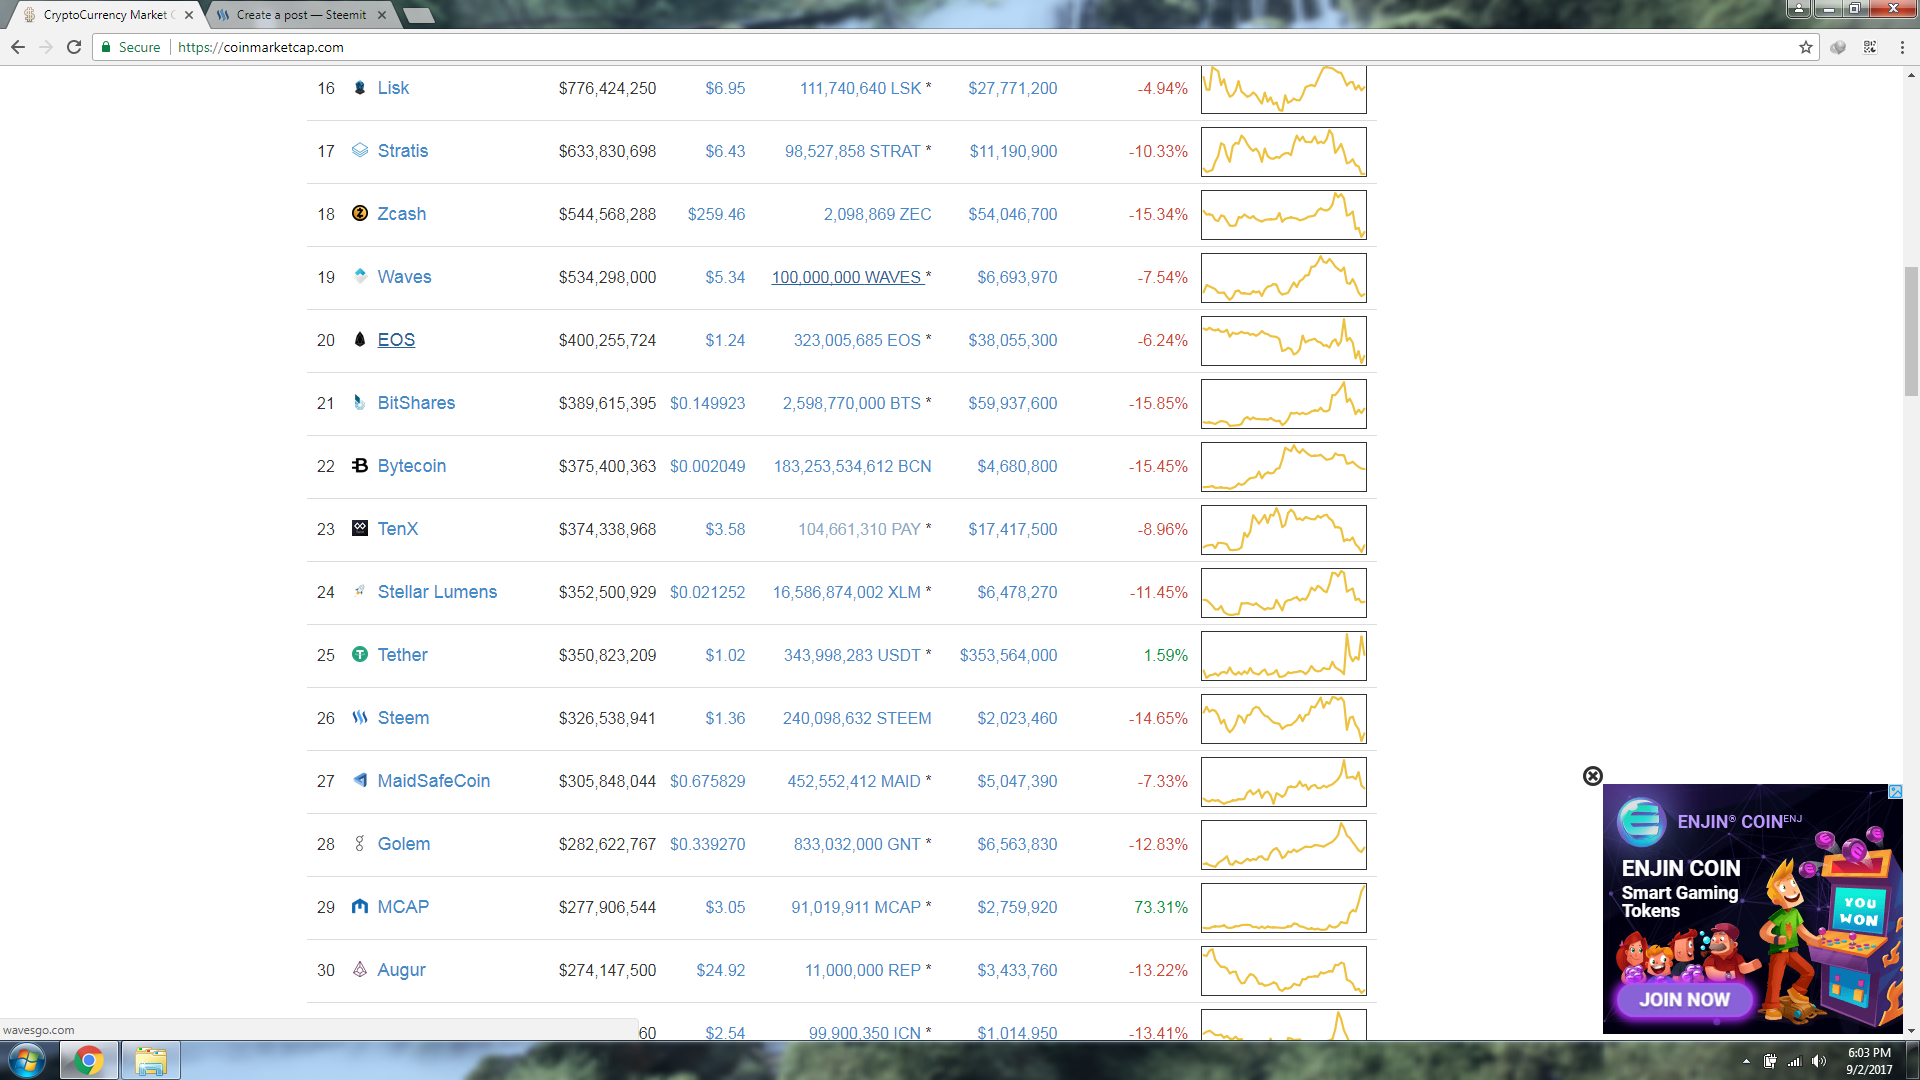Open the TenX name link

pos(398,529)
